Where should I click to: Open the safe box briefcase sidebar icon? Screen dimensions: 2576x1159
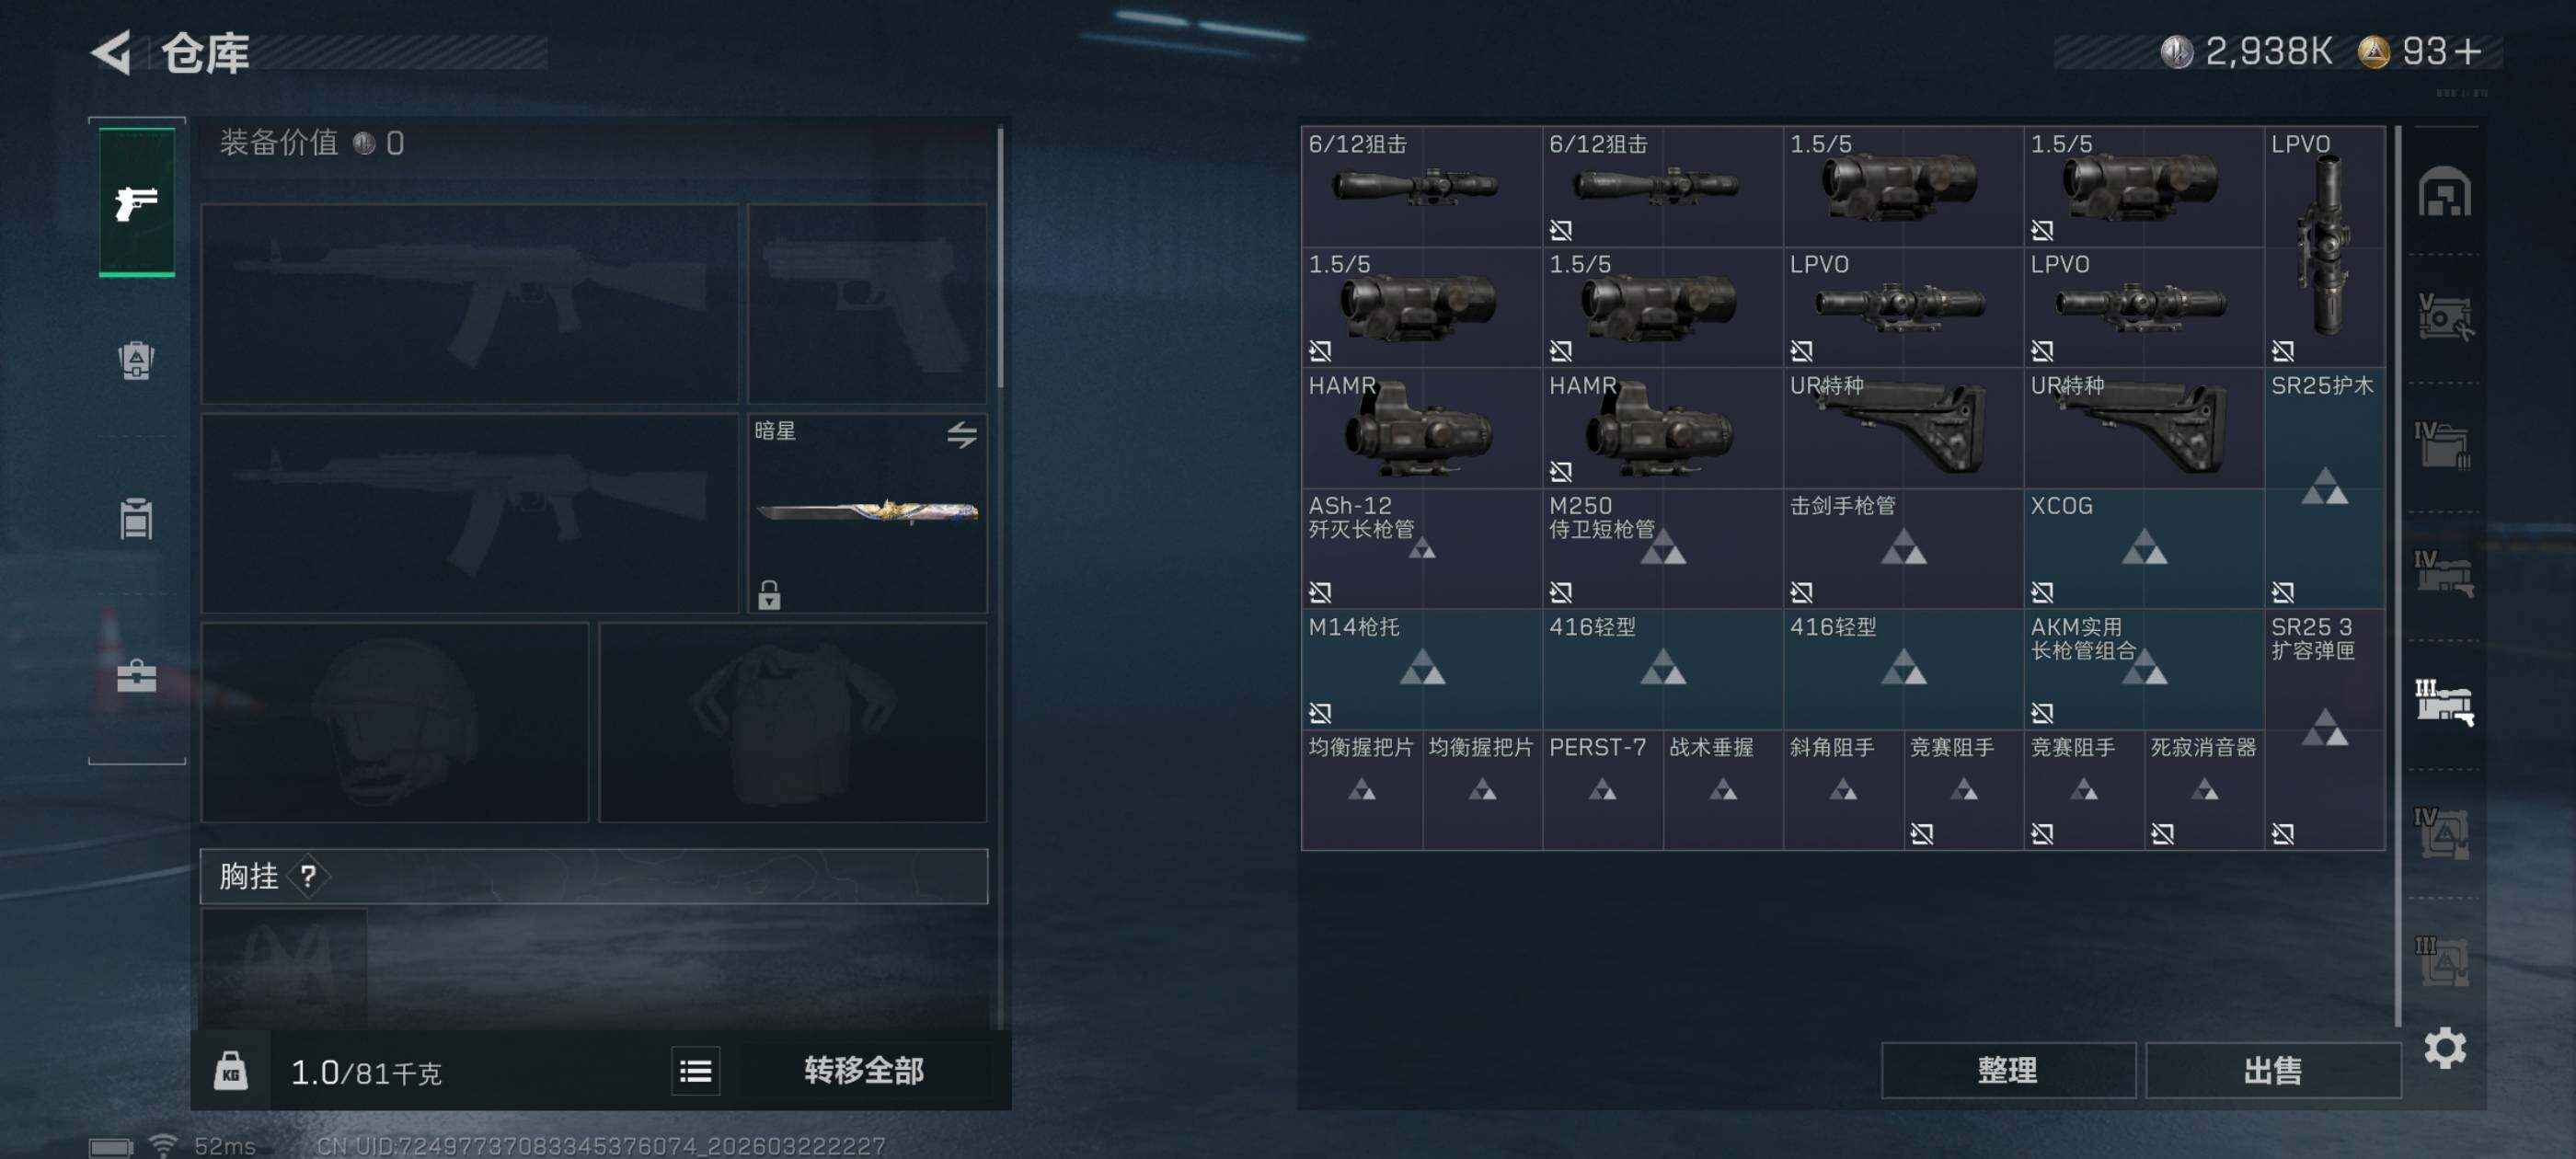pyautogui.click(x=137, y=675)
